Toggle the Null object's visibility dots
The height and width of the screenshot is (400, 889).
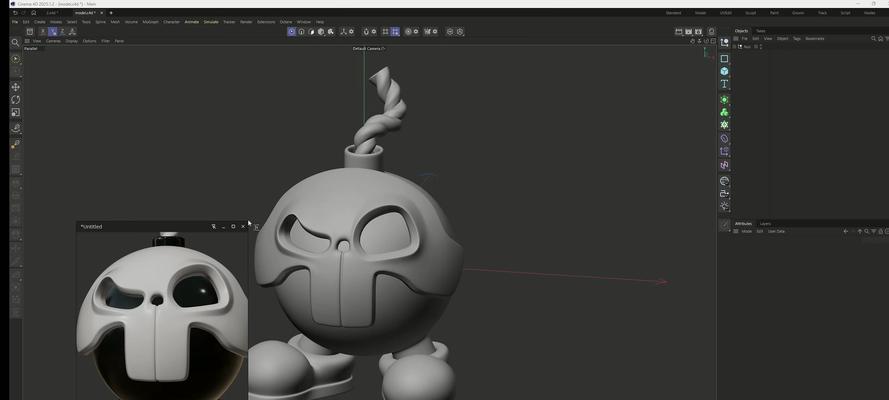pos(760,46)
